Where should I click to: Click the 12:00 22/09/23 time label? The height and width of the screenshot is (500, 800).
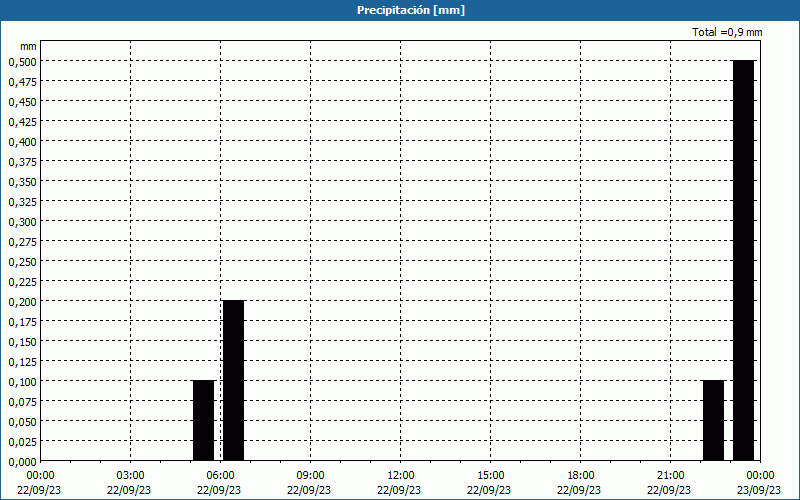coord(399,483)
